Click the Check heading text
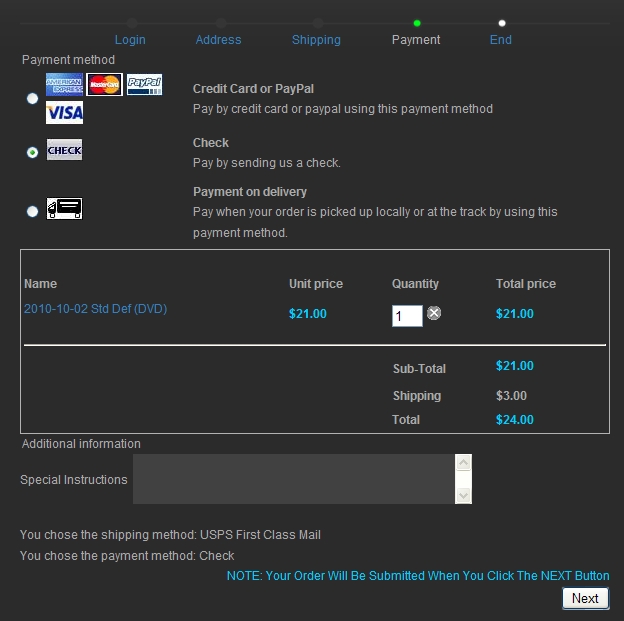624x621 pixels. [x=211, y=143]
